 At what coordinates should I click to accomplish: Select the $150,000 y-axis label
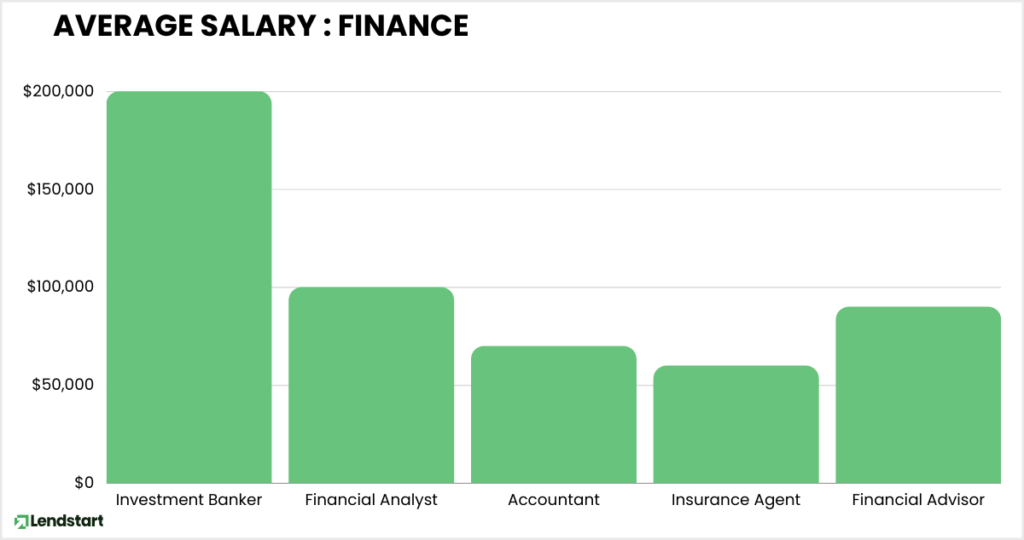58,190
